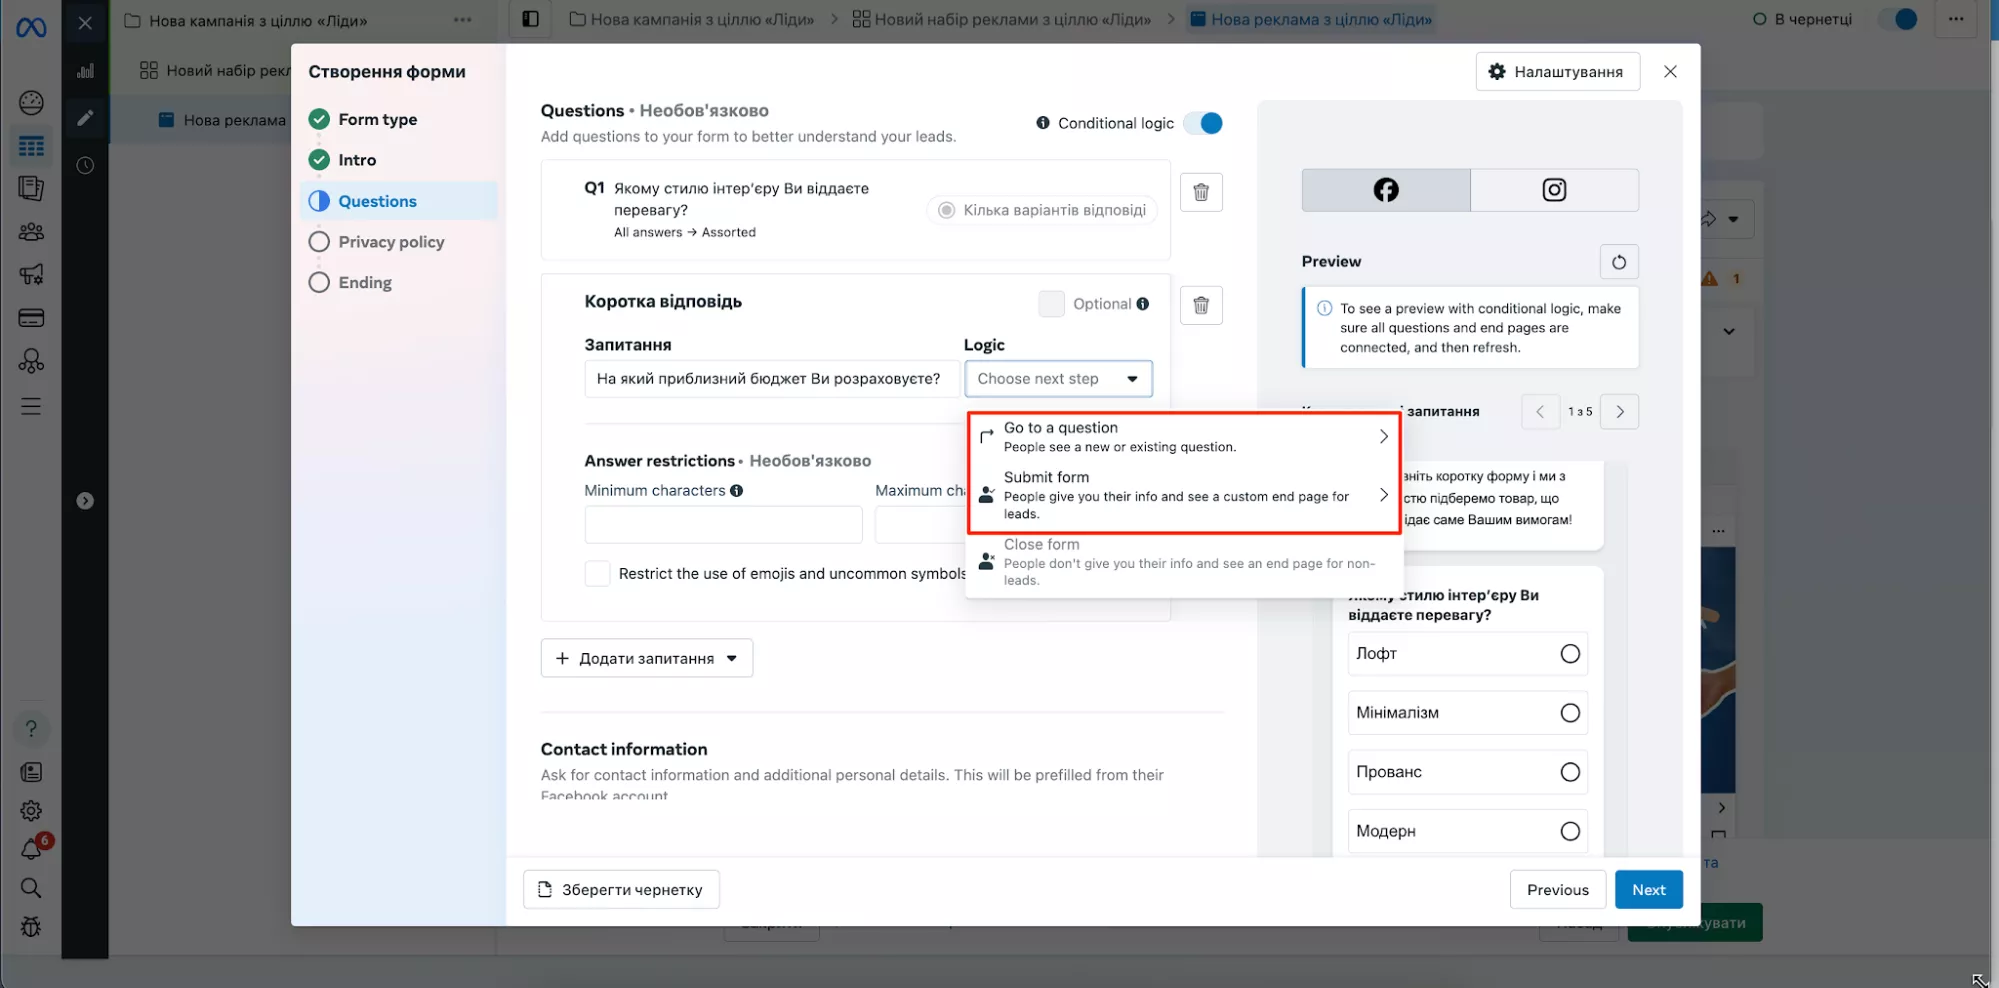This screenshot has height=988, width=1999.
Task: Click the Facebook preview tab icon
Action: (x=1385, y=190)
